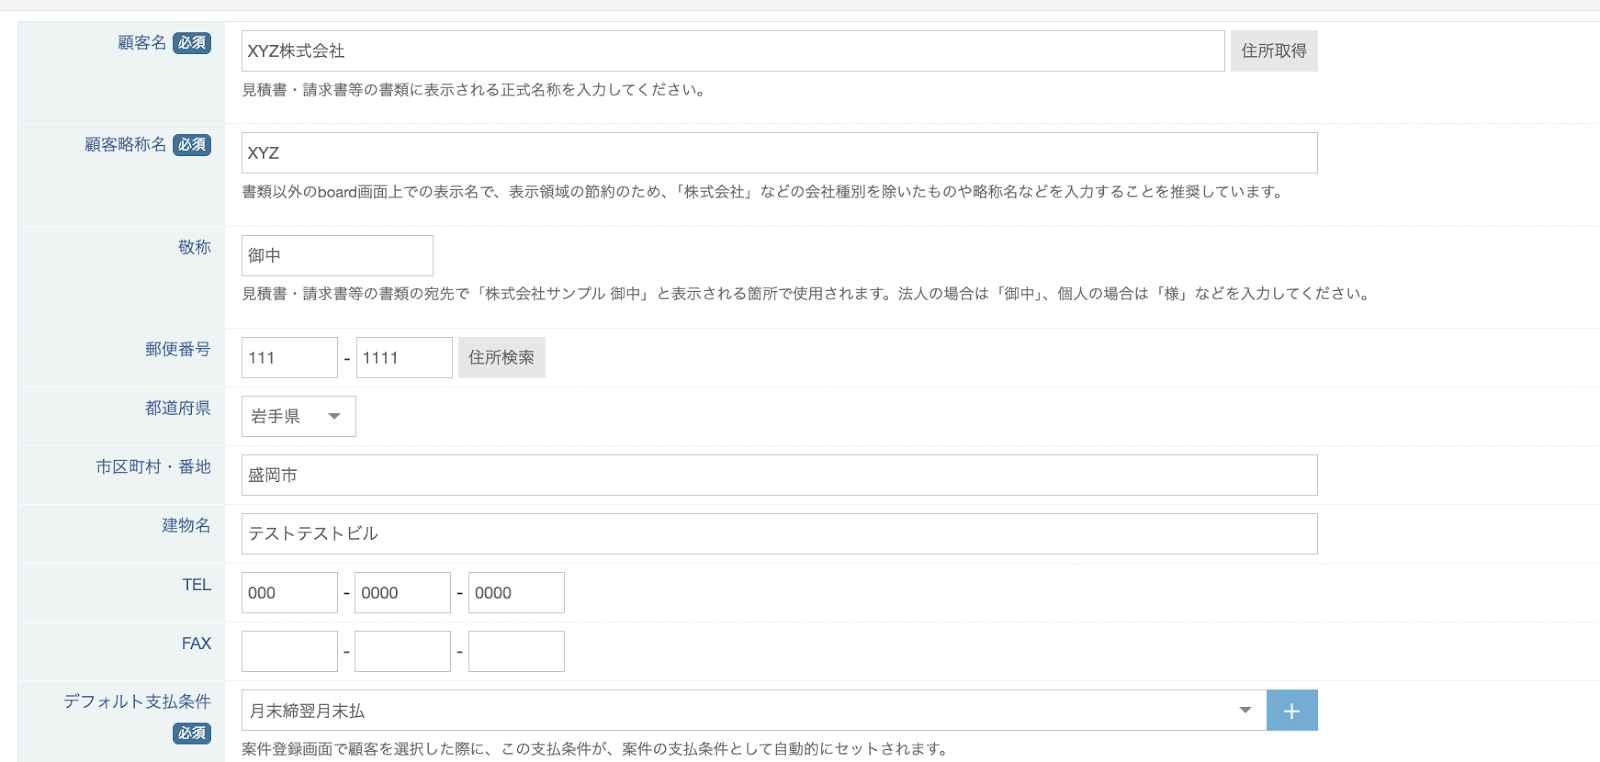Click the 郵便番号 field label

pyautogui.click(x=177, y=349)
